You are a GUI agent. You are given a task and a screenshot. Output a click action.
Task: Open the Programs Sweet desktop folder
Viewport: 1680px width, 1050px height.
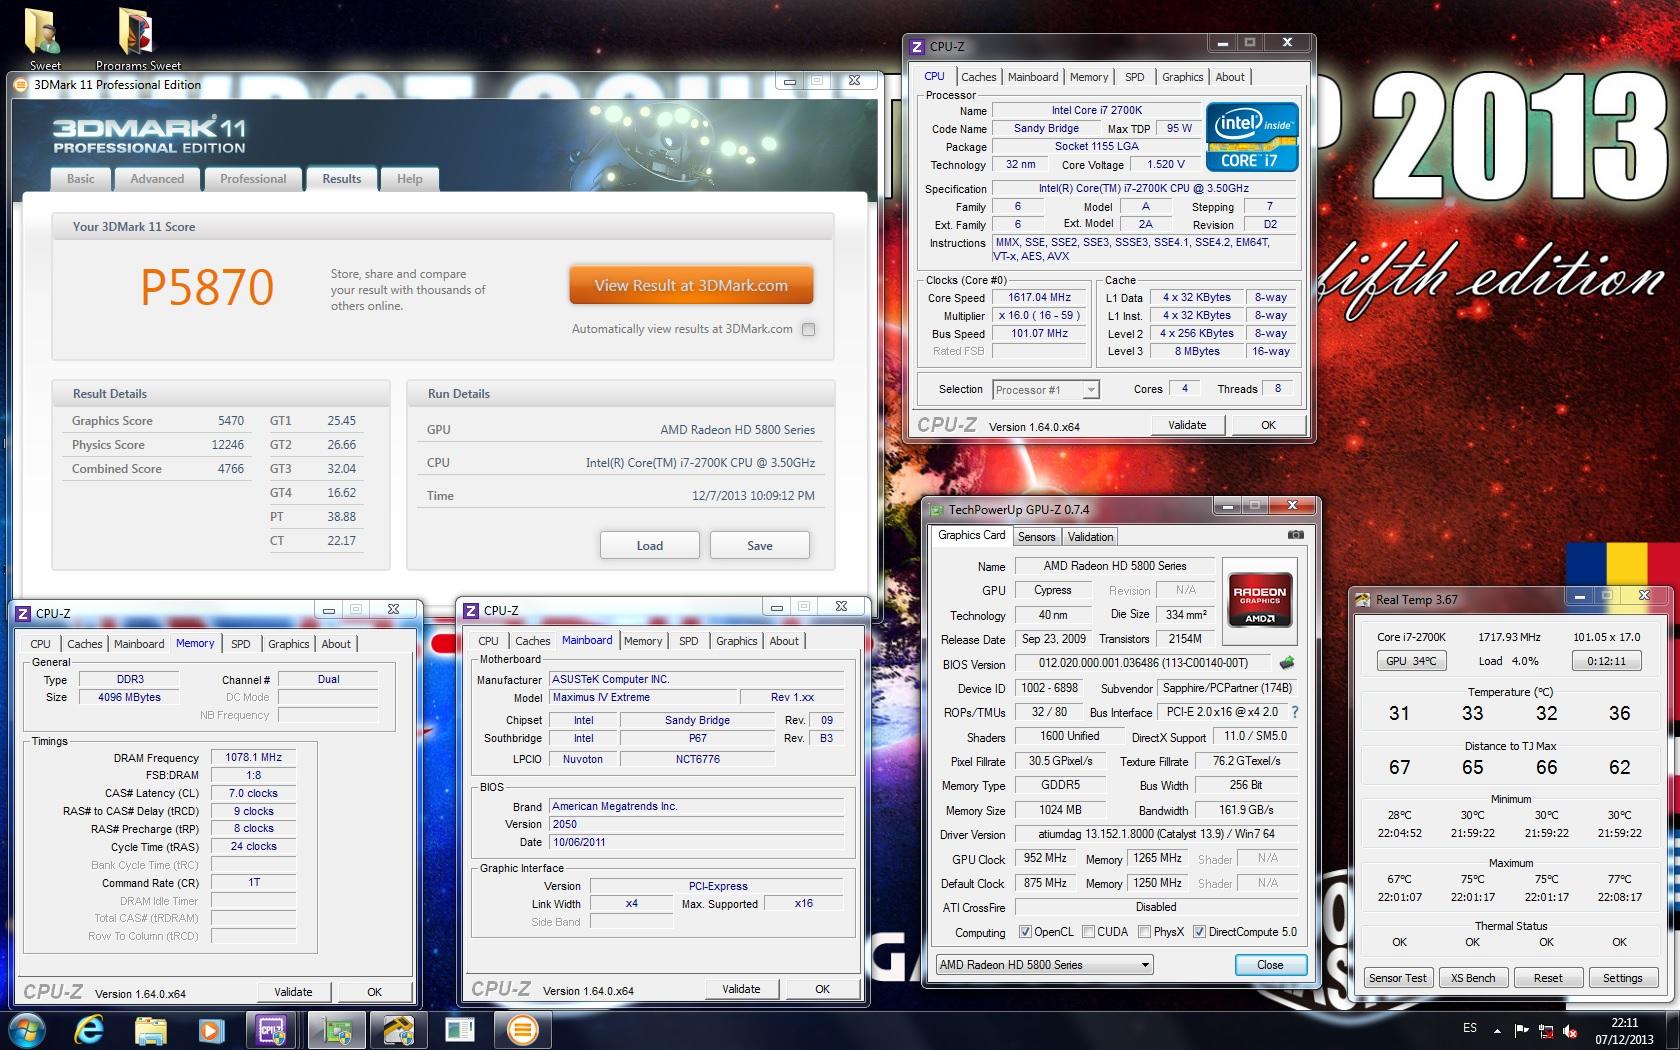coord(138,38)
